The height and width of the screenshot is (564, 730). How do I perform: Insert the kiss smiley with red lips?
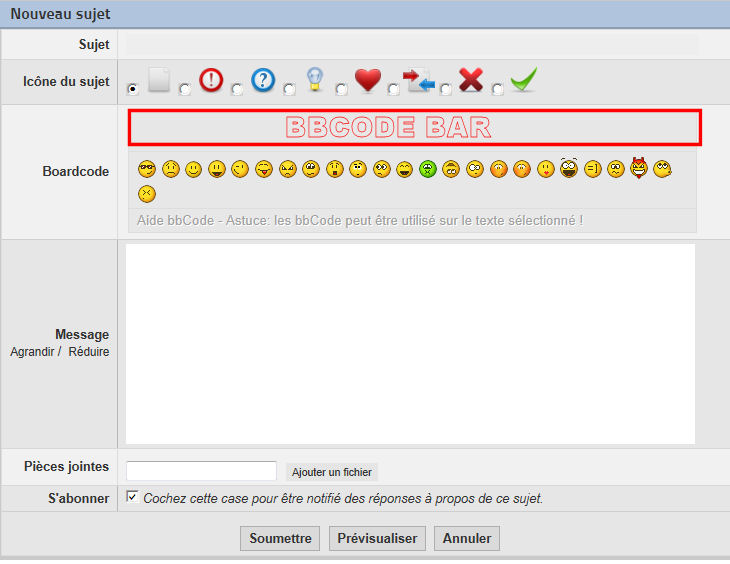(x=545, y=169)
